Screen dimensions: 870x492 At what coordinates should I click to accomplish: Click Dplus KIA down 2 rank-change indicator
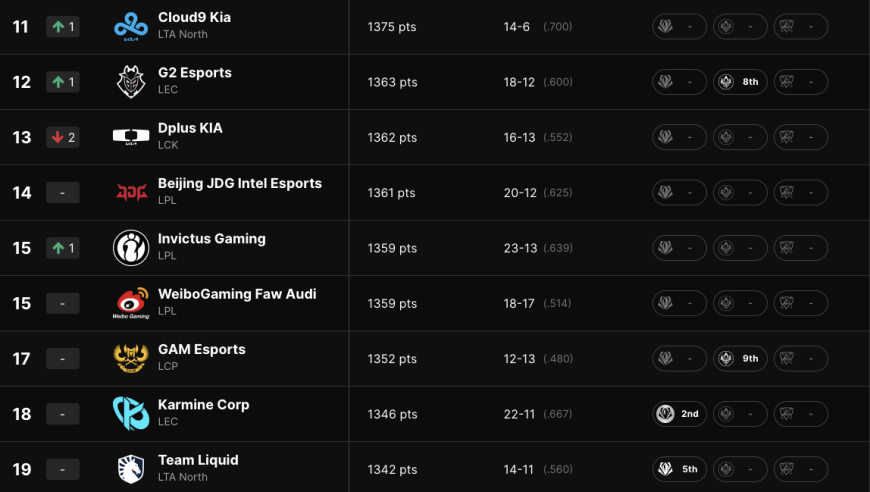click(63, 137)
